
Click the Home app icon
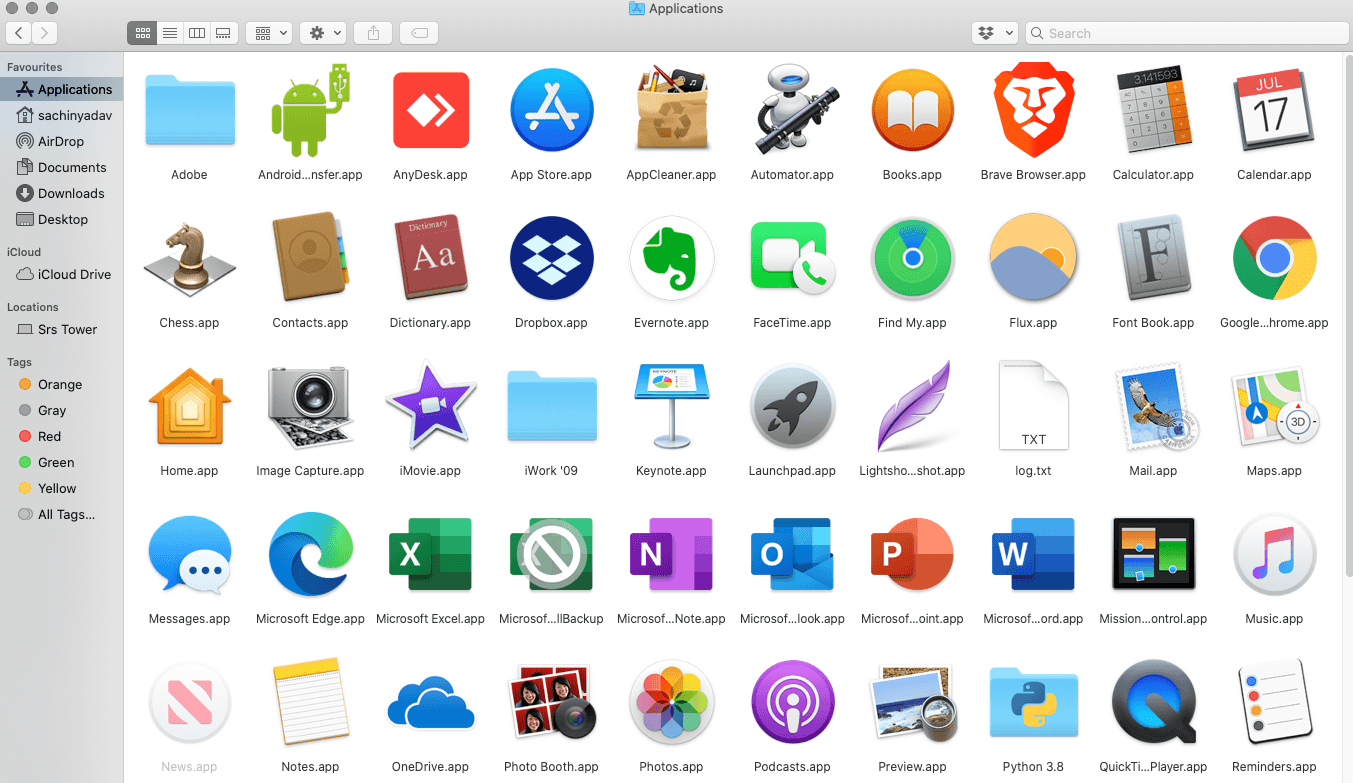pyautogui.click(x=190, y=406)
